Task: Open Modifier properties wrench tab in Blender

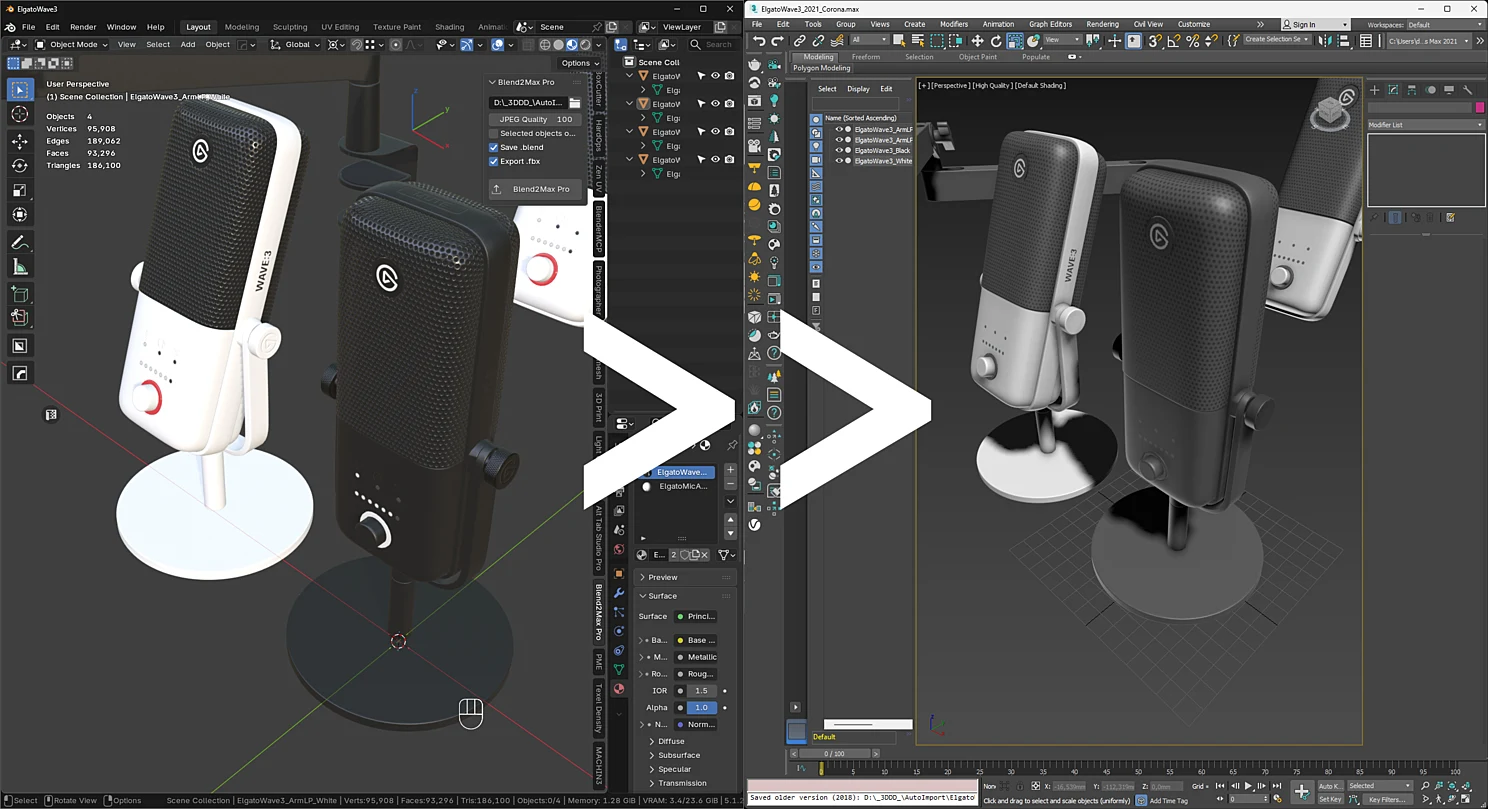Action: click(619, 593)
